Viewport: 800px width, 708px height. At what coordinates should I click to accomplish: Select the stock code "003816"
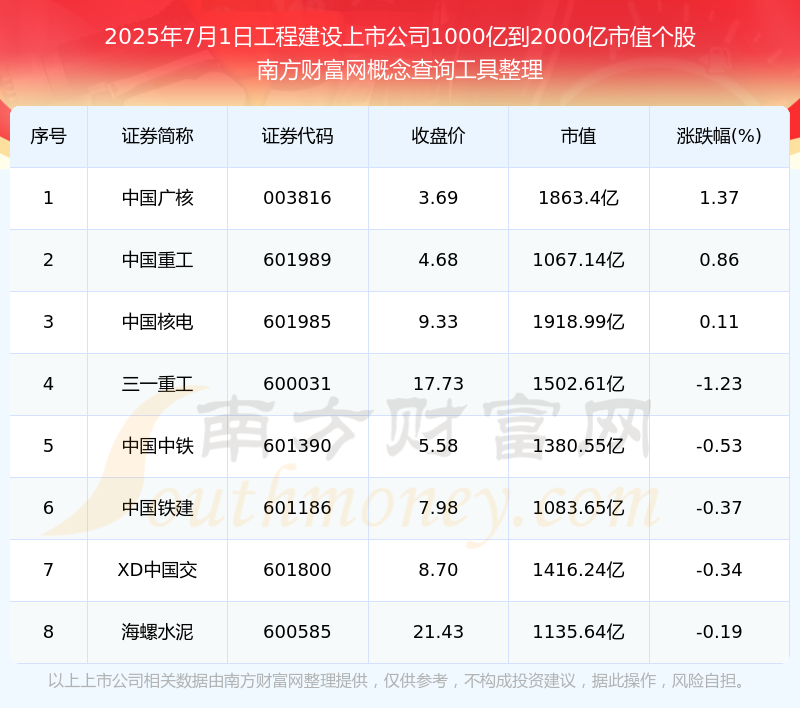click(x=297, y=198)
